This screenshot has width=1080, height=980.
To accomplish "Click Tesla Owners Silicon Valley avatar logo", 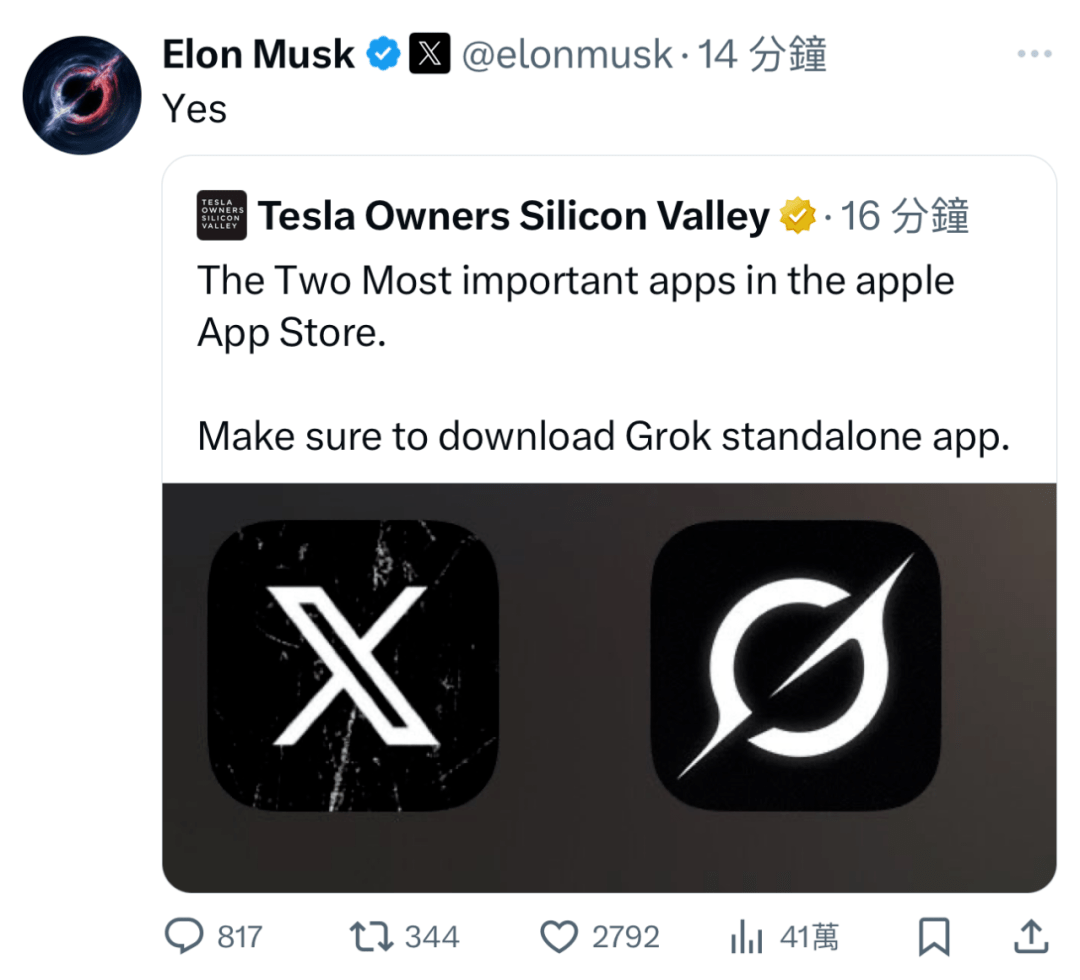I will 222,215.
